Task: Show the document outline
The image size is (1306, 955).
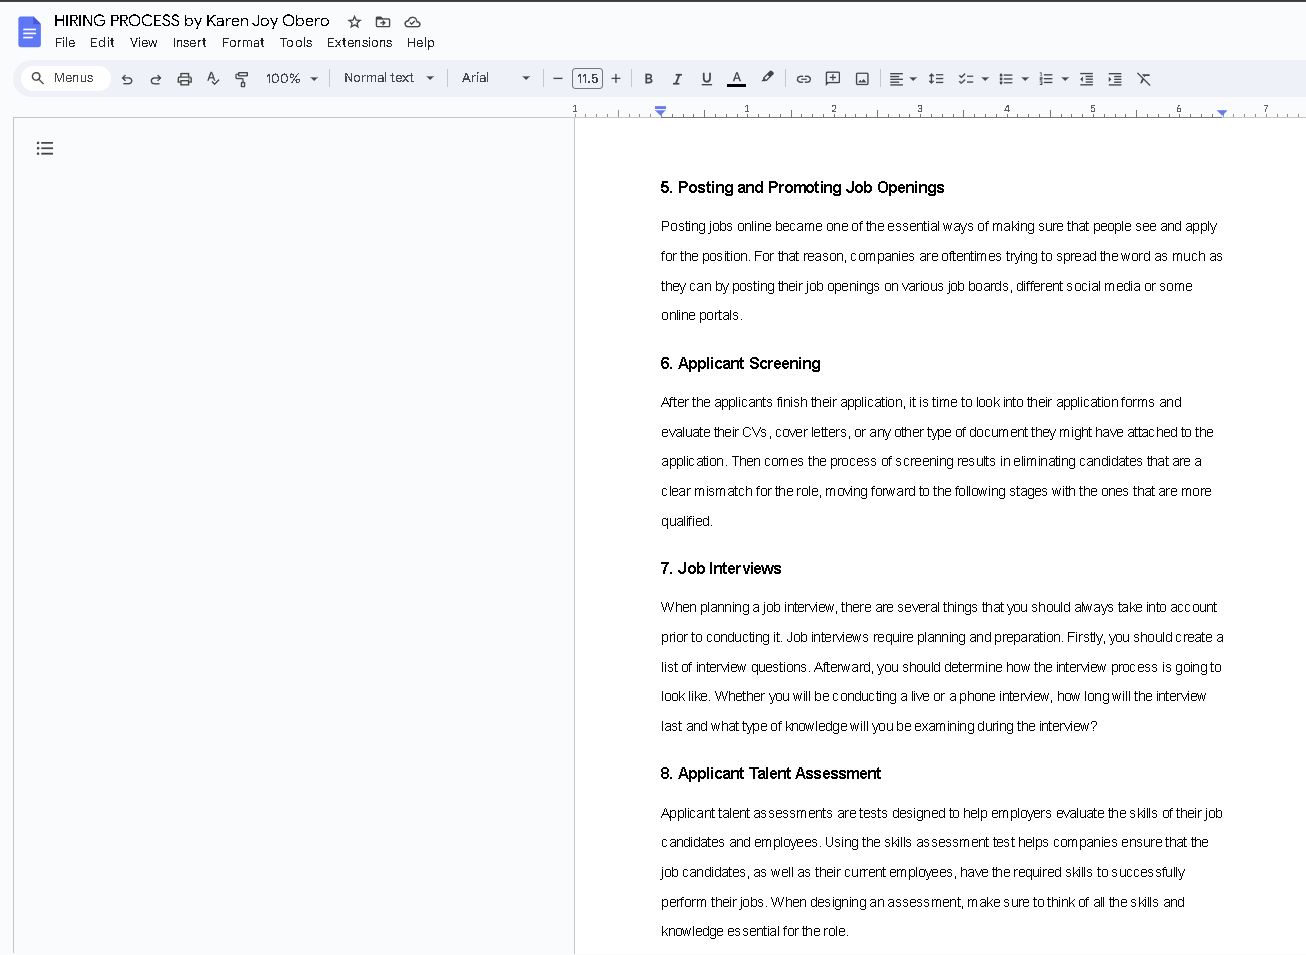Action: [x=45, y=149]
